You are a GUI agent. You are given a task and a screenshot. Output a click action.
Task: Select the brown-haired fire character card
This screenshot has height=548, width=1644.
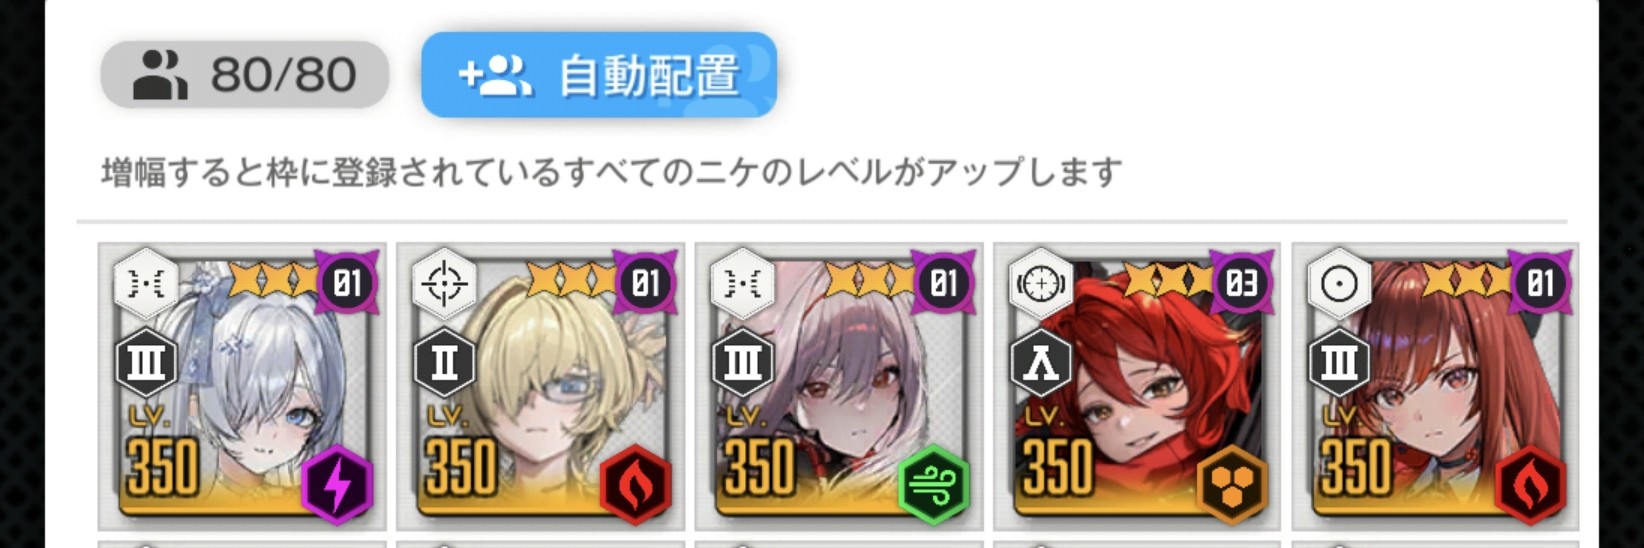[1435, 386]
